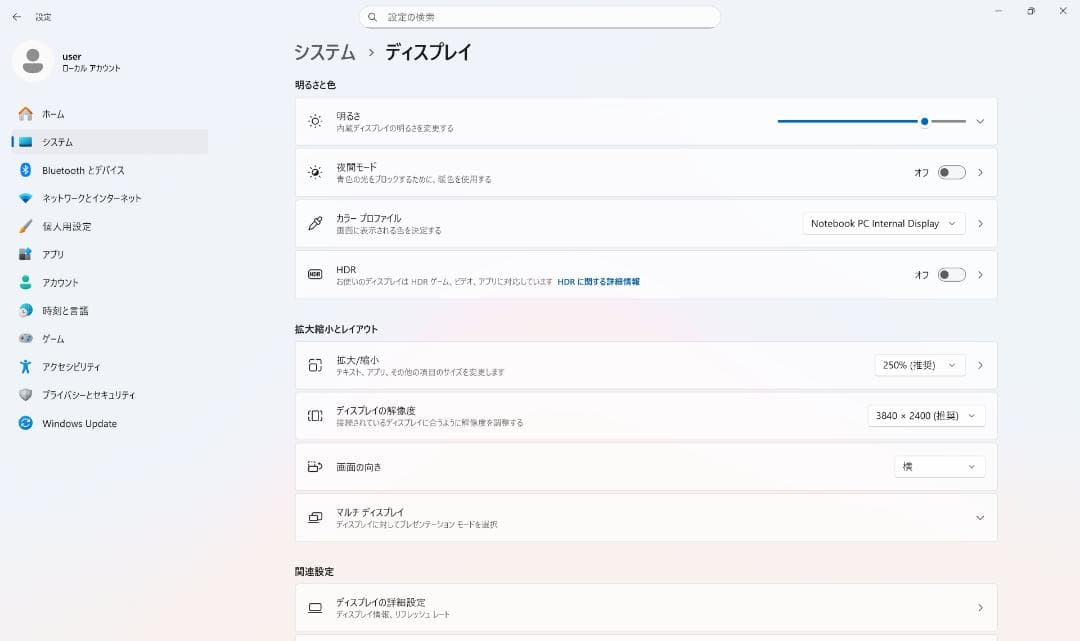The width and height of the screenshot is (1080, 641).
Task: Click the プライバシーとセキュリティ shield icon
Action: coord(26,395)
